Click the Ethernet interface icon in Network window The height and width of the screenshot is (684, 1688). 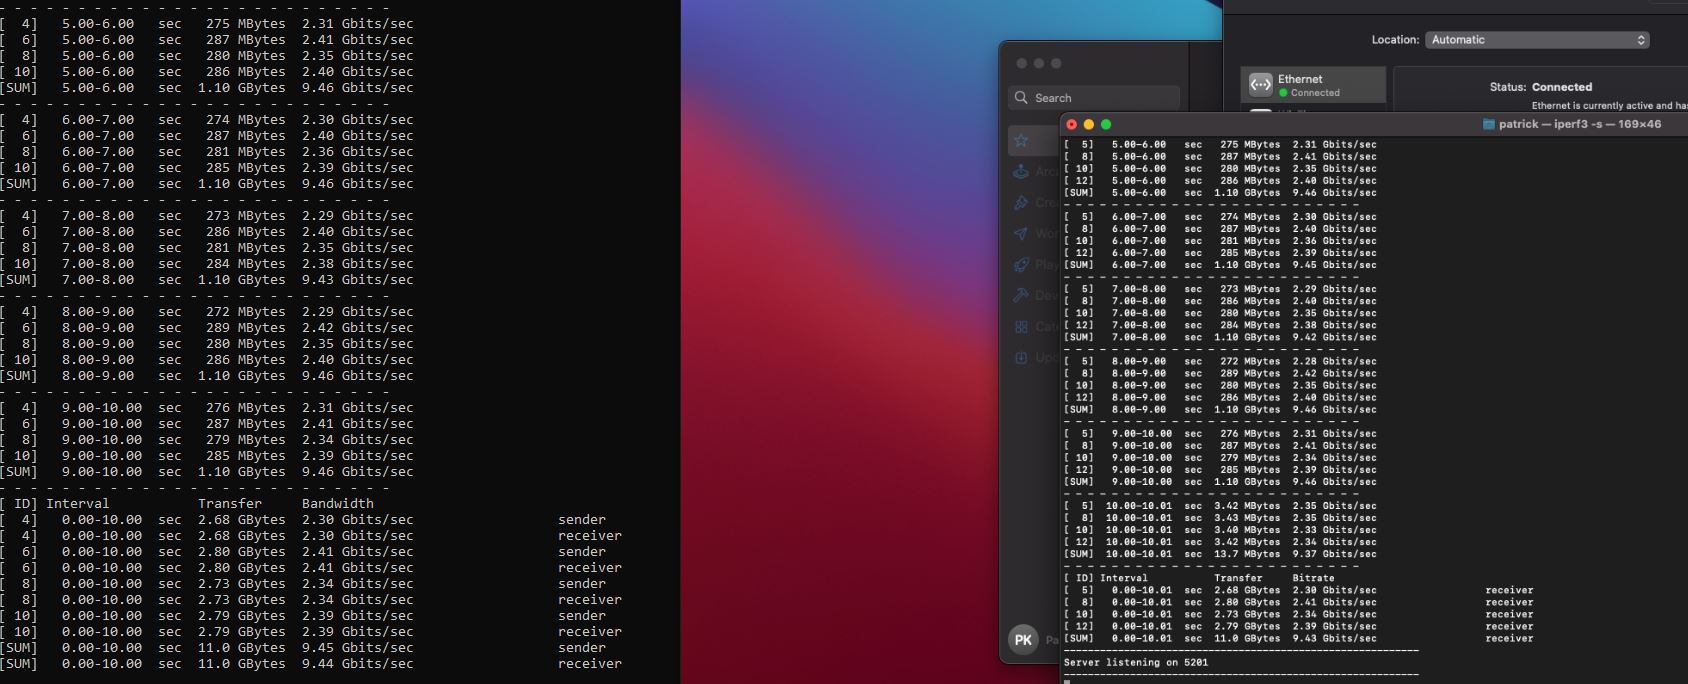click(1260, 85)
